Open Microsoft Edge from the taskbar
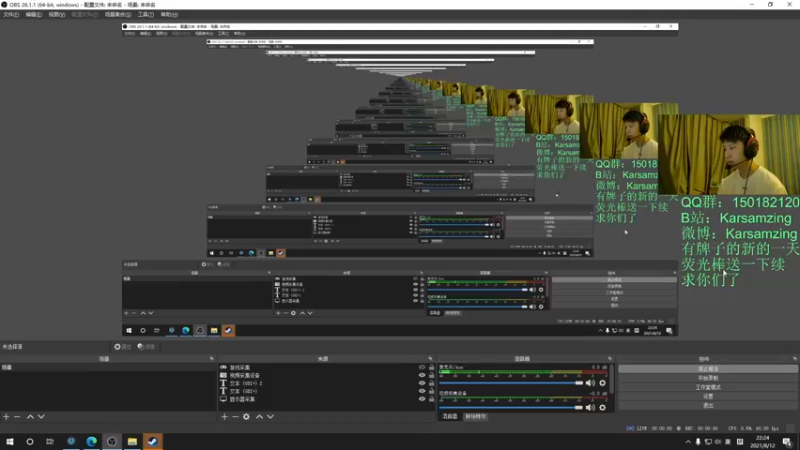Viewport: 800px width, 450px height. [x=91, y=441]
